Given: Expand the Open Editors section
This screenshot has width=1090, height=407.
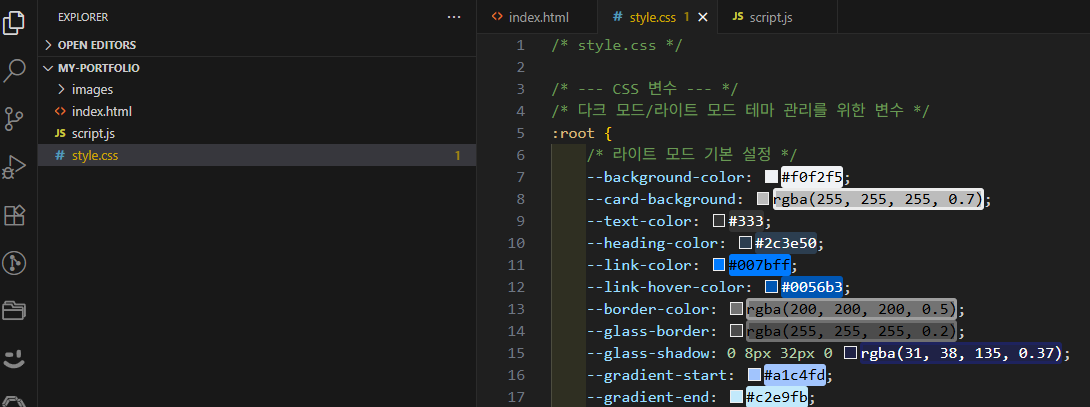Looking at the screenshot, I should click(x=257, y=45).
